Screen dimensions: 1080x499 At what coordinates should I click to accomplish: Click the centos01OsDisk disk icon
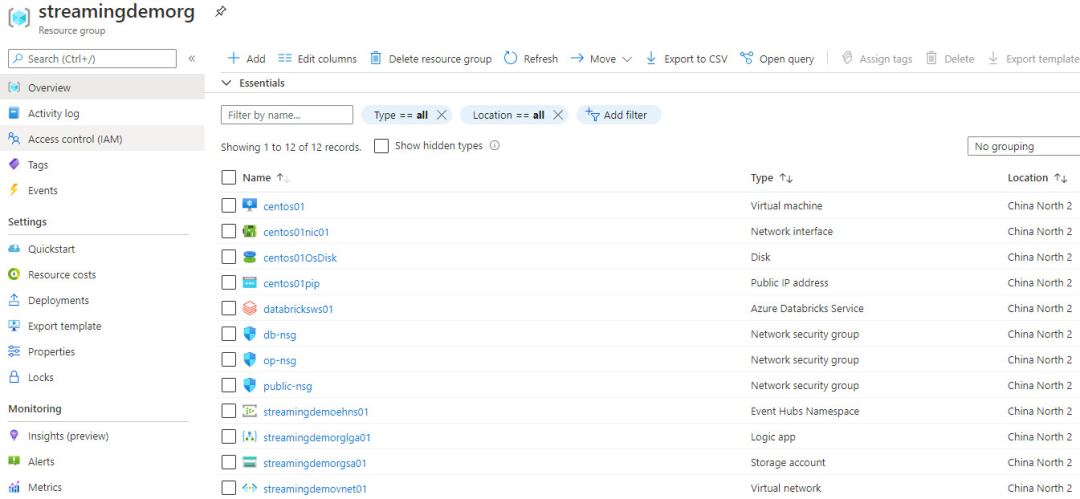[249, 257]
